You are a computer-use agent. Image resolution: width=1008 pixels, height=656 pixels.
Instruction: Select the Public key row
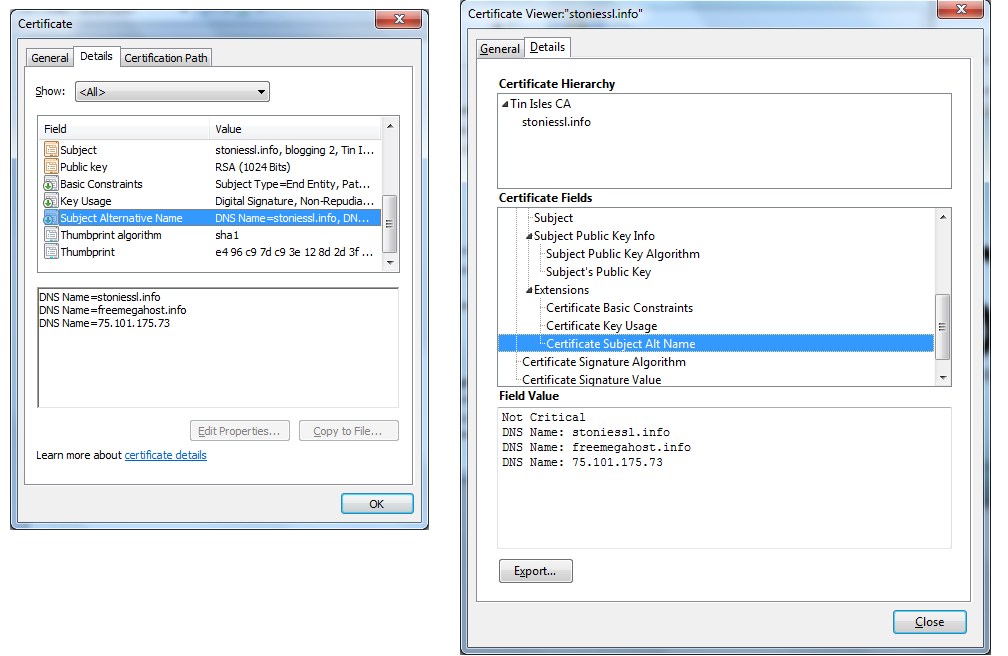pos(212,167)
